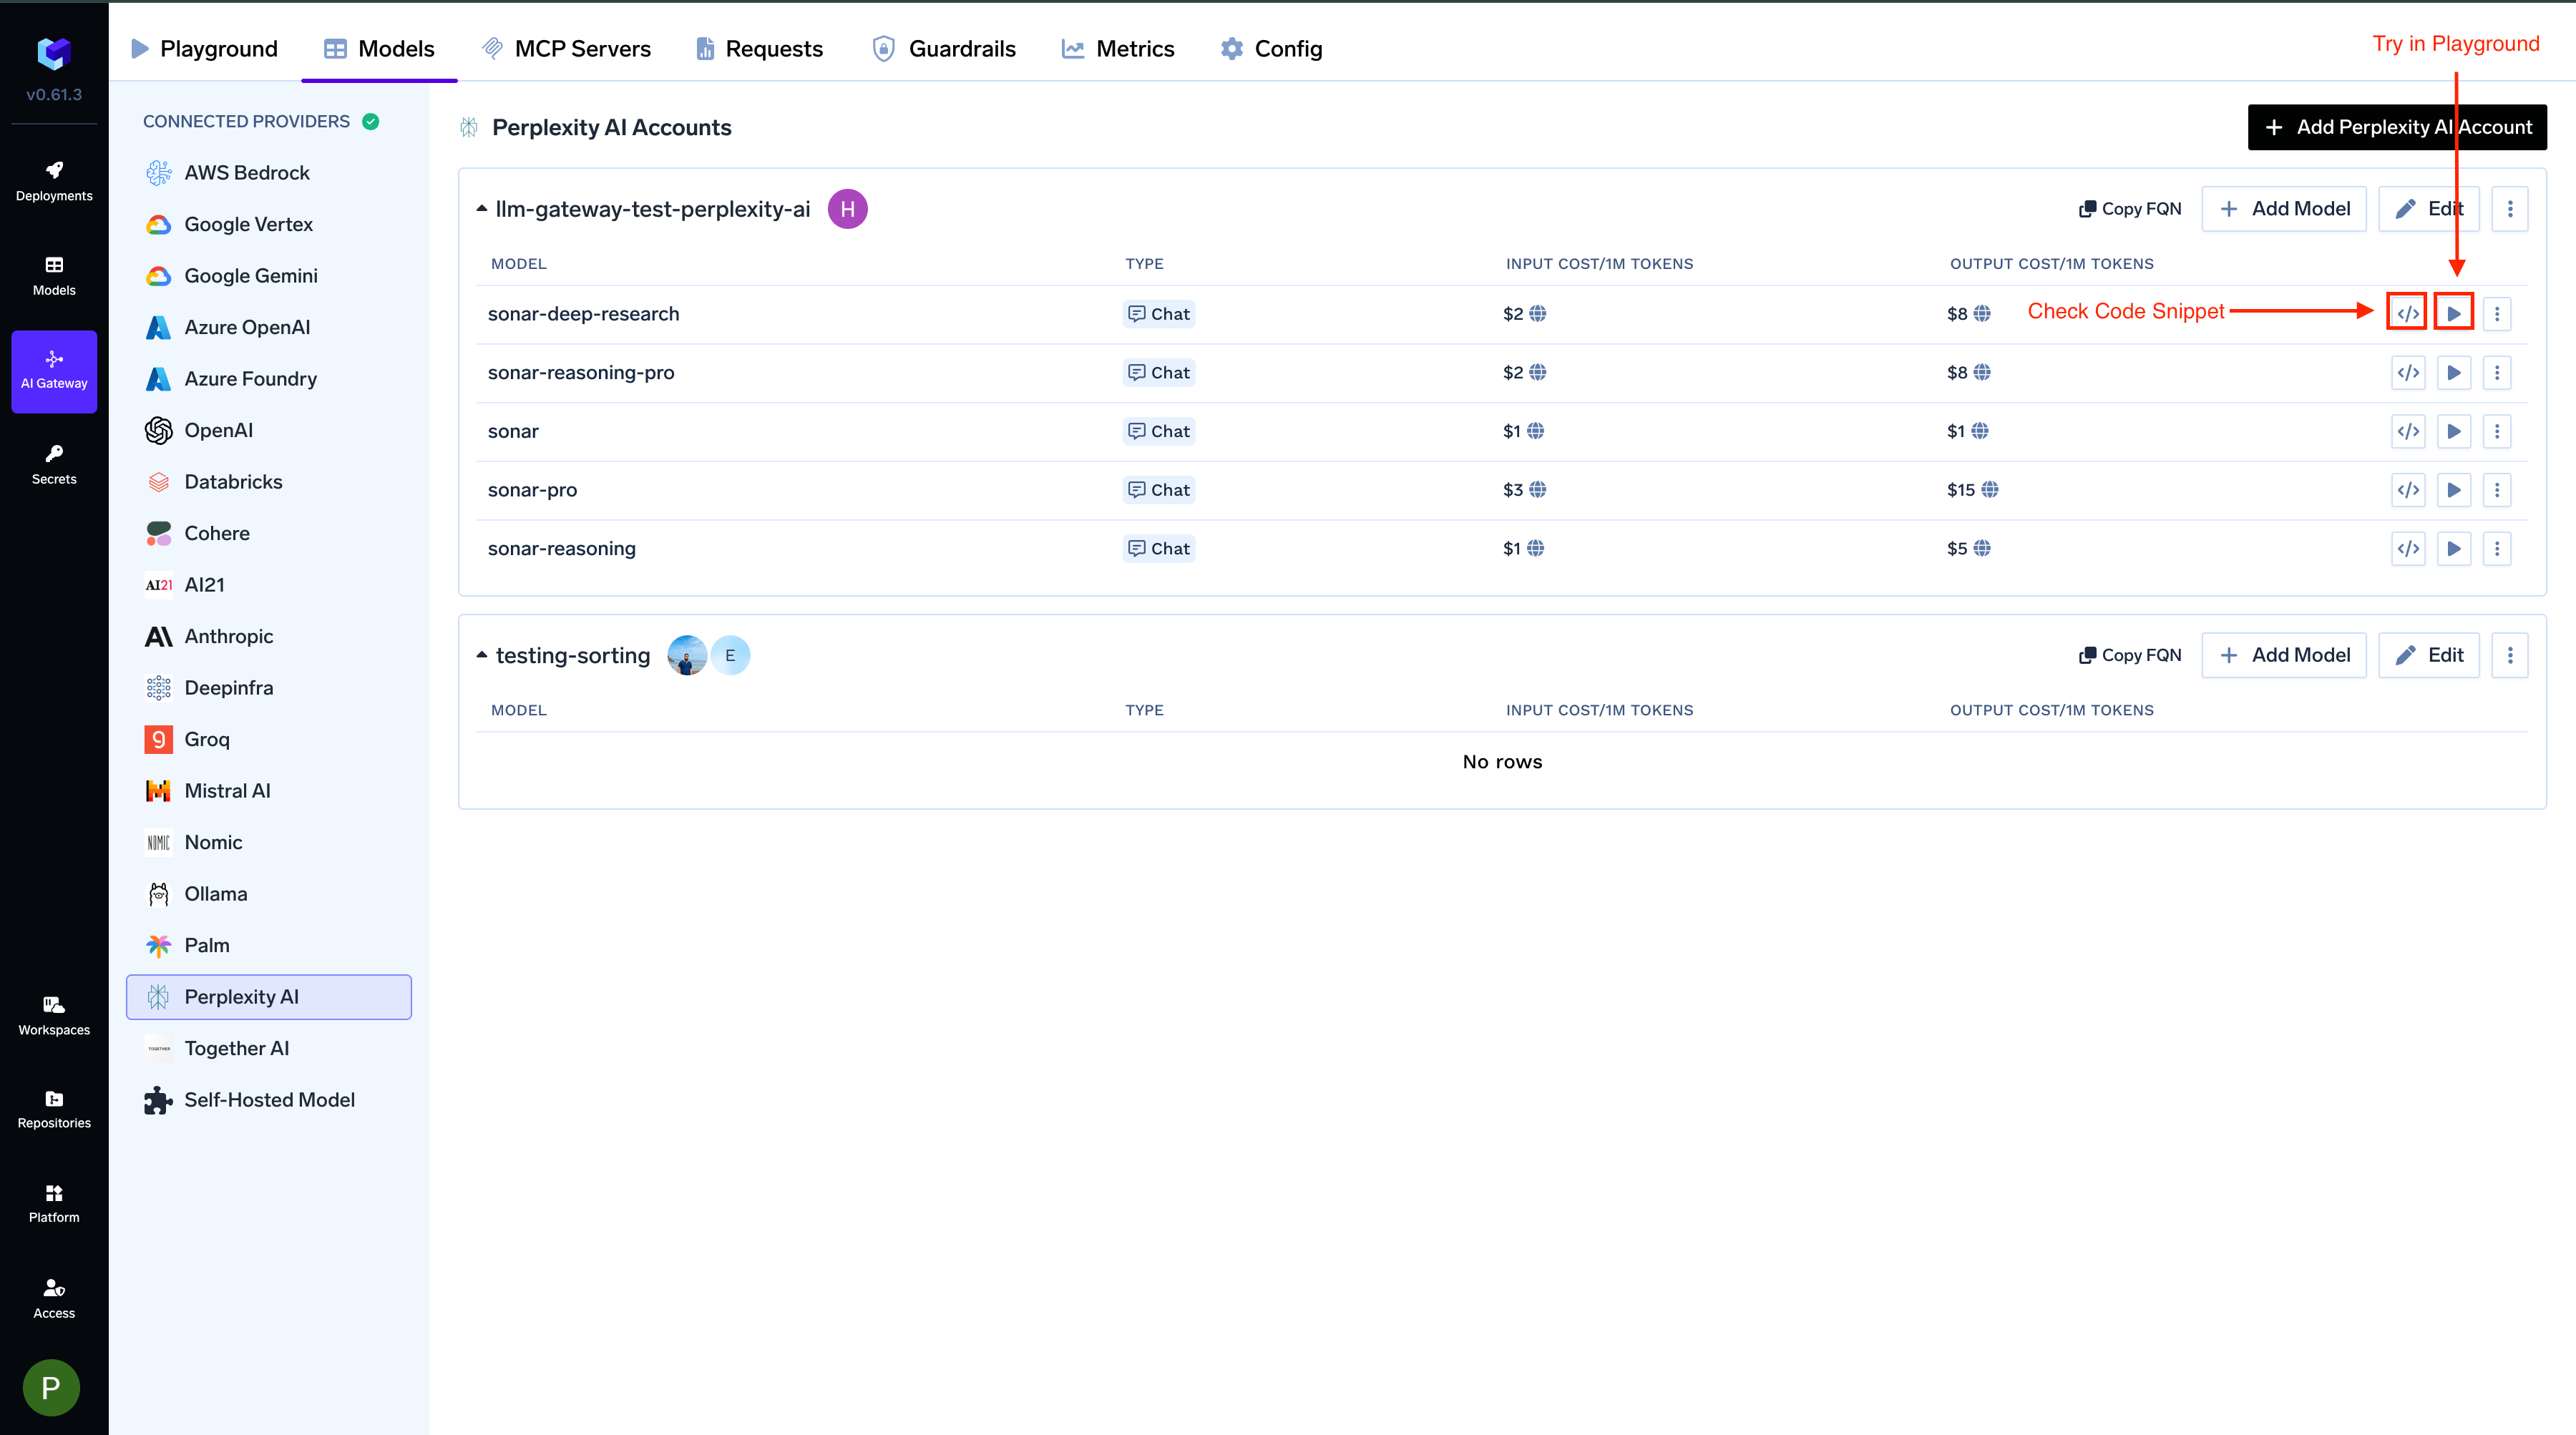Open more options for sonar-deep-research row
The height and width of the screenshot is (1435, 2576).
(x=2497, y=313)
